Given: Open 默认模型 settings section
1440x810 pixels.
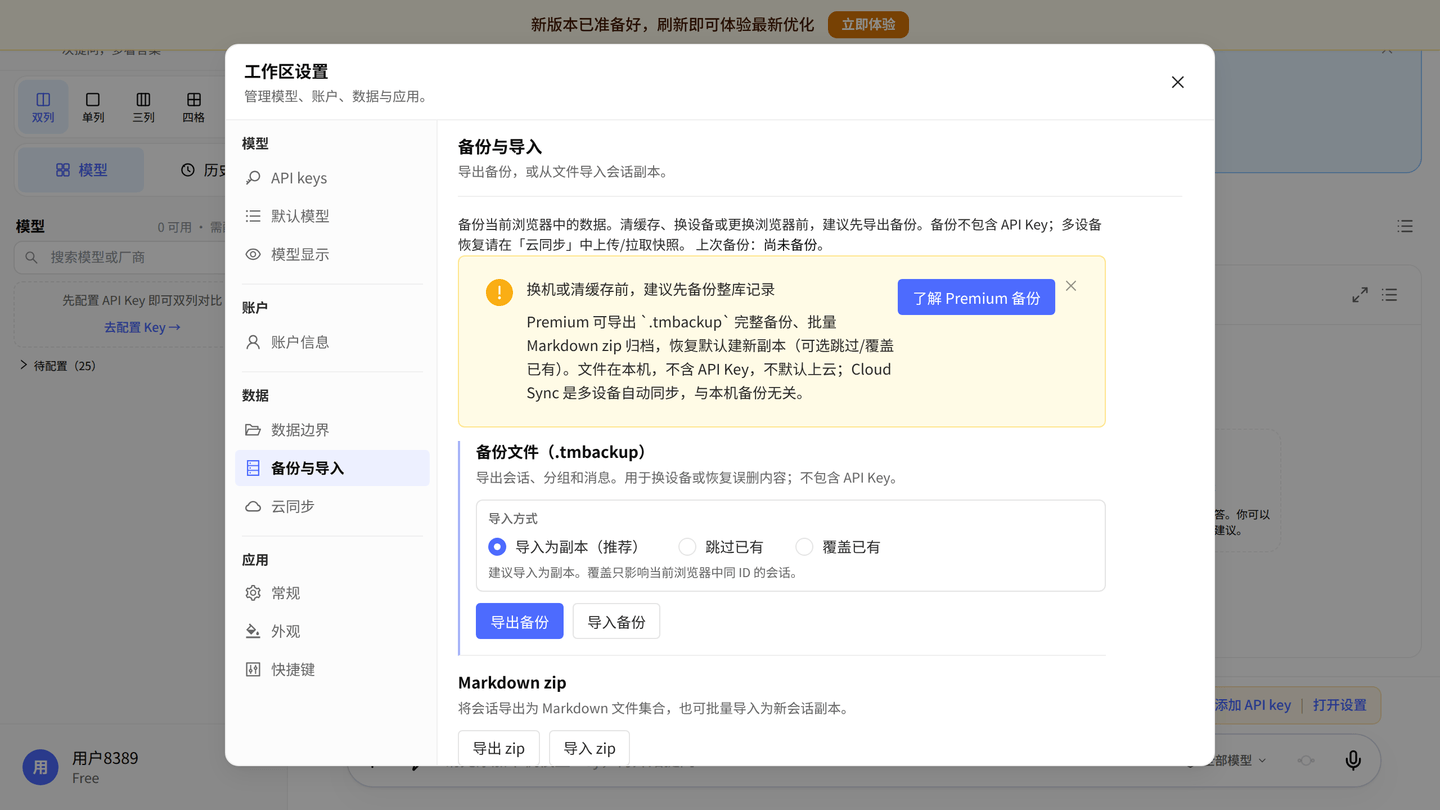Looking at the screenshot, I should (x=332, y=216).
